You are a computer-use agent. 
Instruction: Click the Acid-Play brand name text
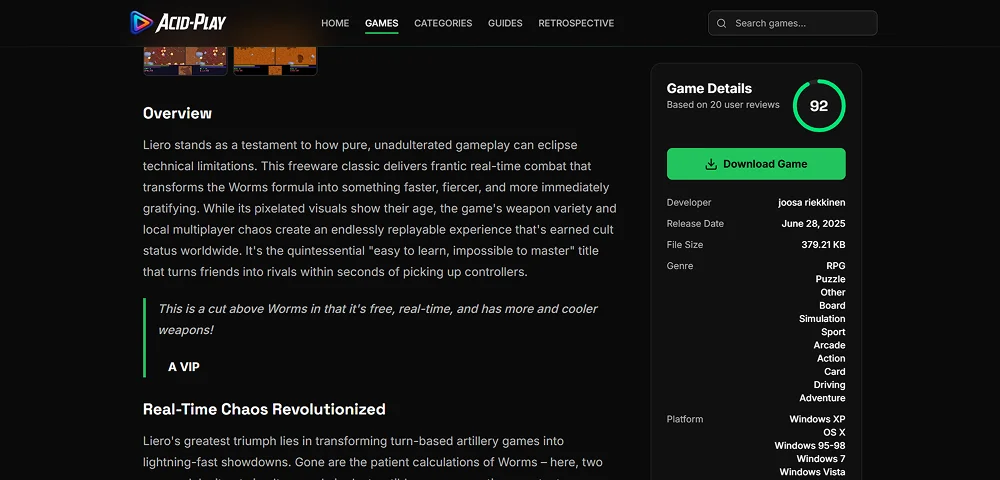[x=194, y=22]
